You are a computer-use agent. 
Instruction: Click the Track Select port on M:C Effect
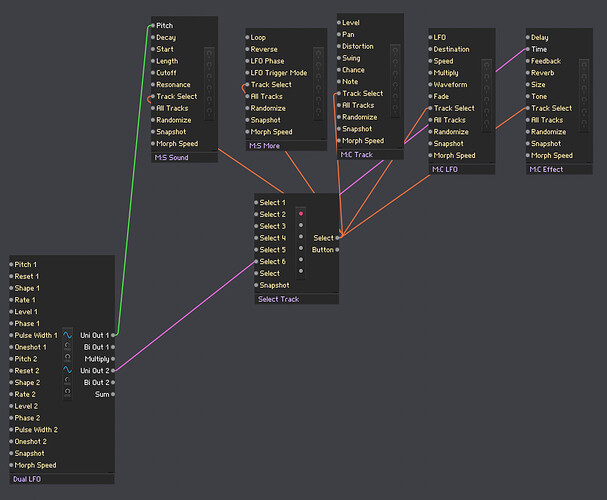coord(528,108)
